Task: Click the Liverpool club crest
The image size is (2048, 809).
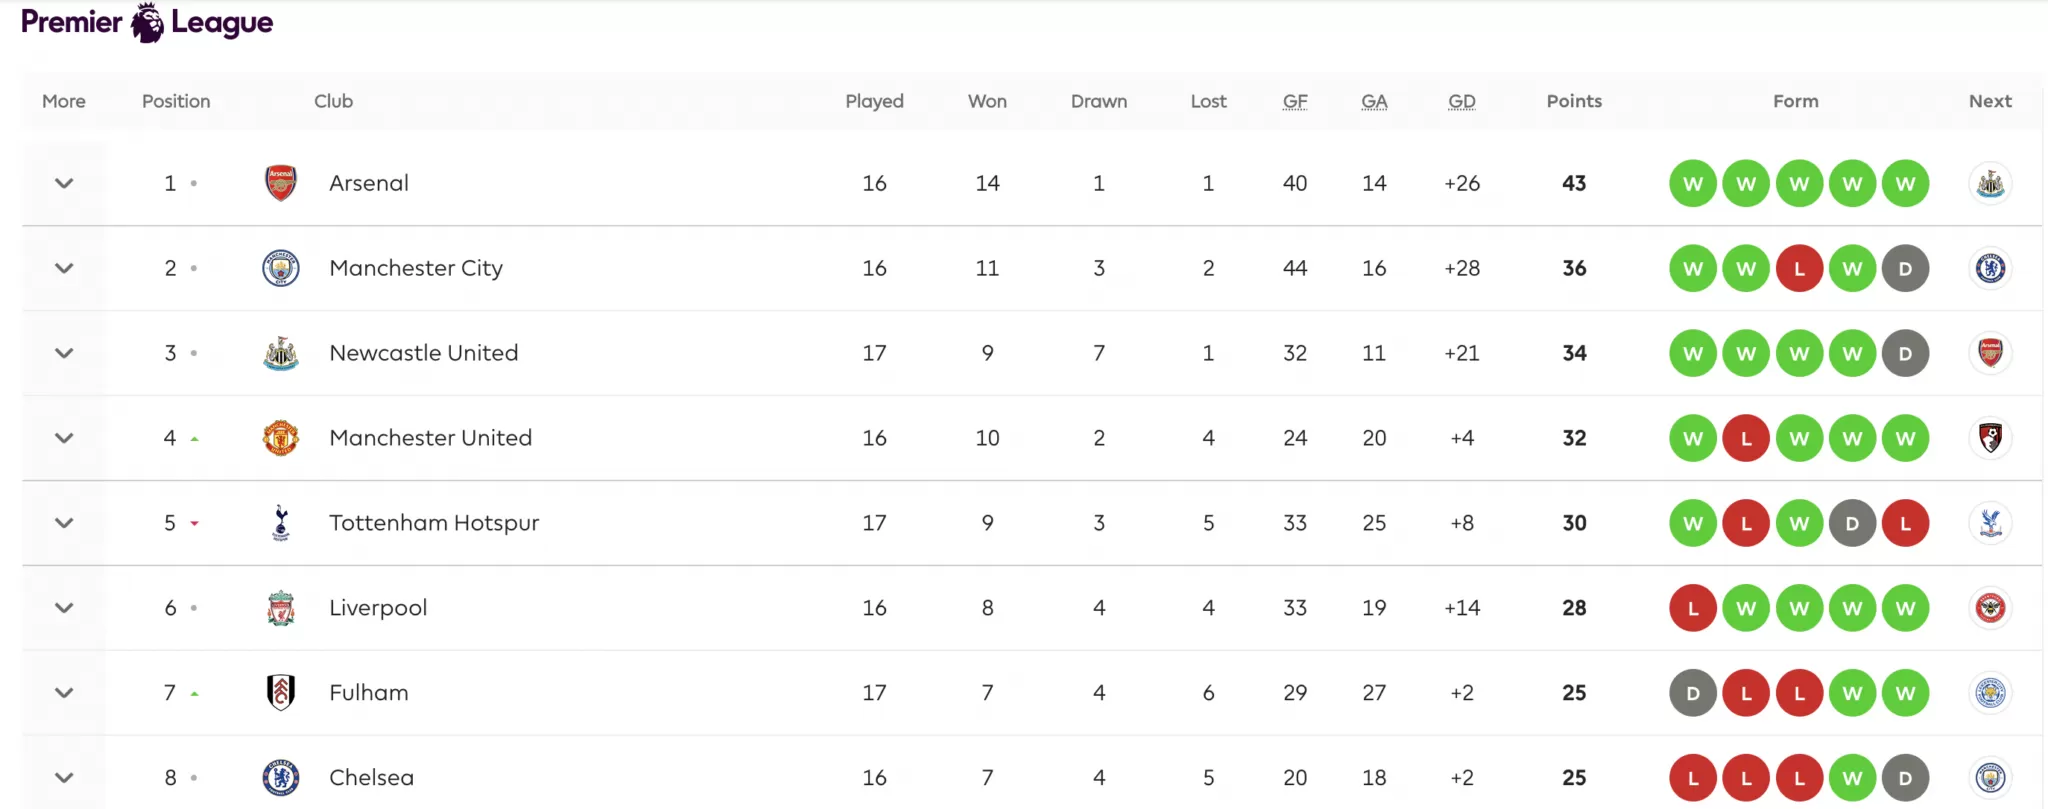Action: 281,607
